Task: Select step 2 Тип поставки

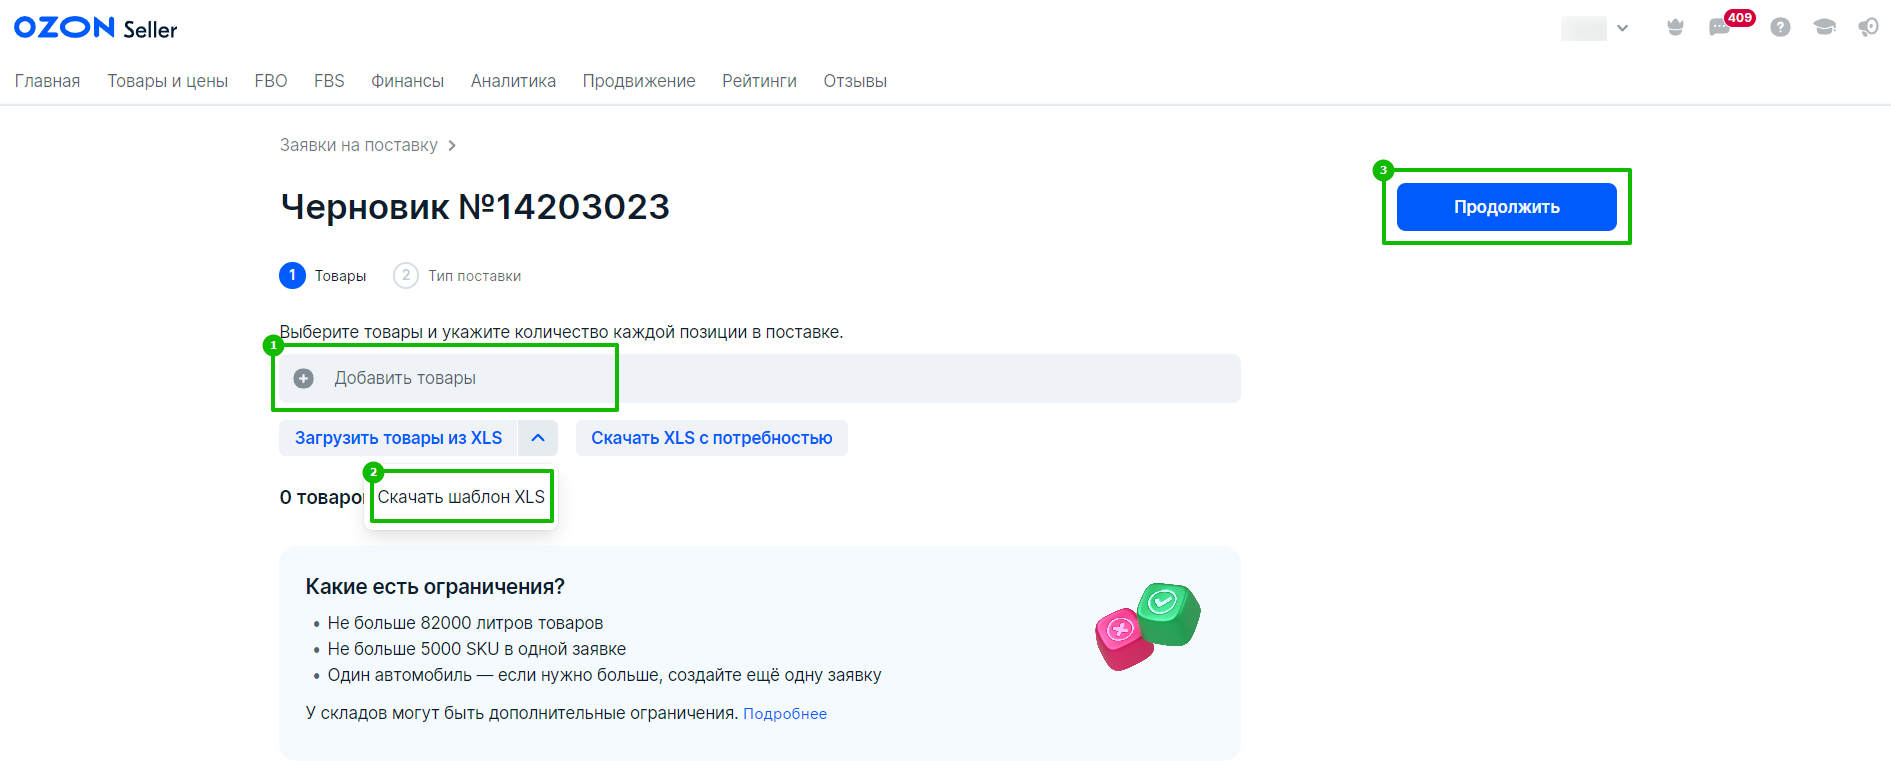Action: coord(458,275)
